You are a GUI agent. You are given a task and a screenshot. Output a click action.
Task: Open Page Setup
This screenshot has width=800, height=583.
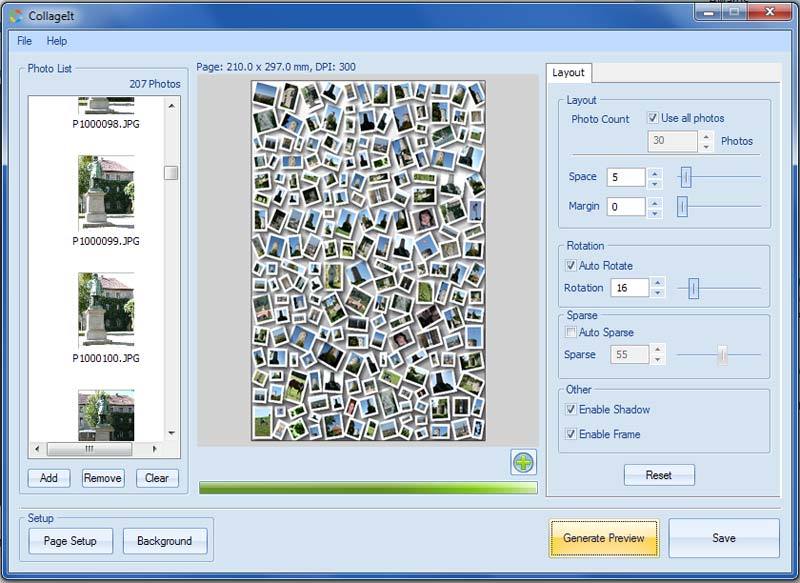[x=70, y=541]
